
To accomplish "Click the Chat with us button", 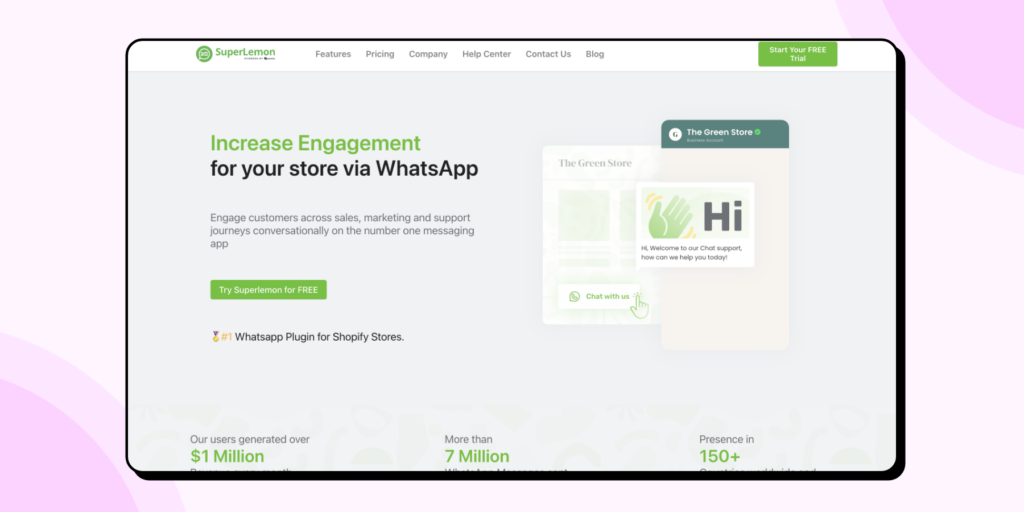I will pyautogui.click(x=600, y=296).
